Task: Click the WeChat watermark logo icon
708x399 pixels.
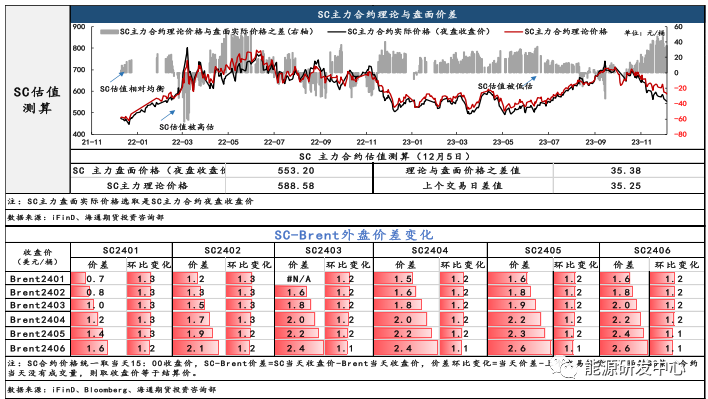Action: point(566,368)
